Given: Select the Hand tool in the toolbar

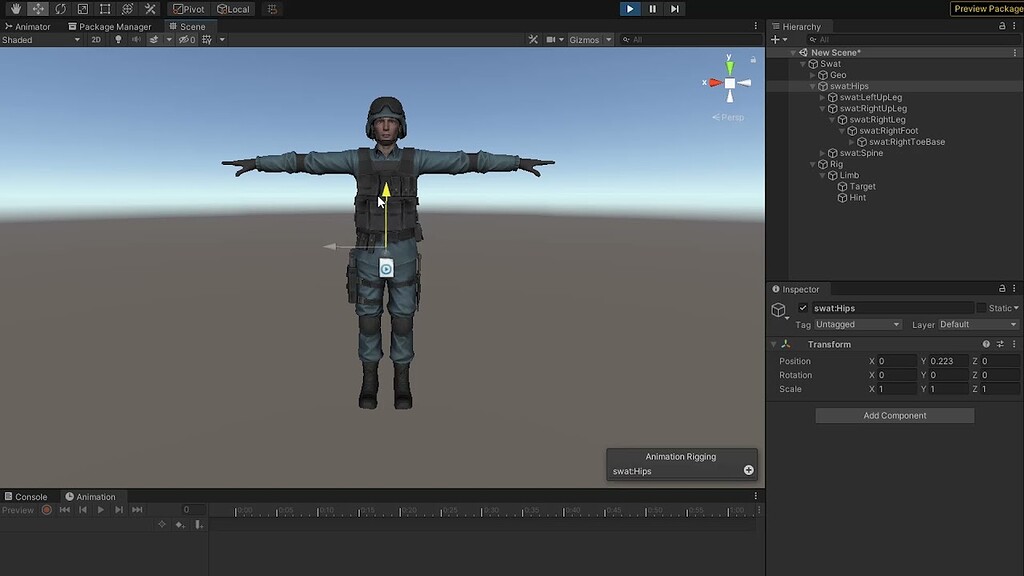Looking at the screenshot, I should pos(15,9).
